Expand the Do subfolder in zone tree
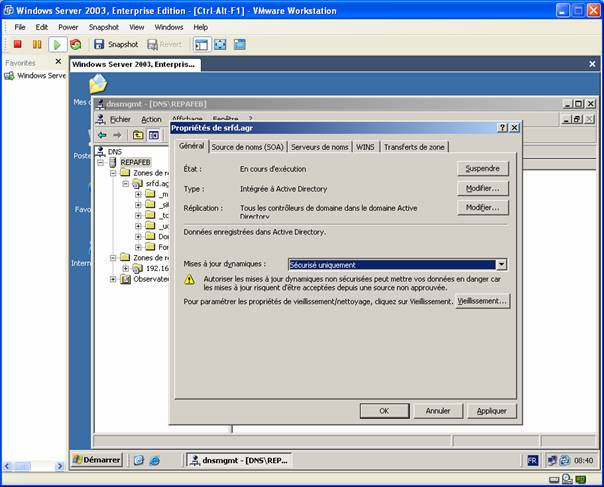The image size is (604, 487). pyautogui.click(x=138, y=236)
